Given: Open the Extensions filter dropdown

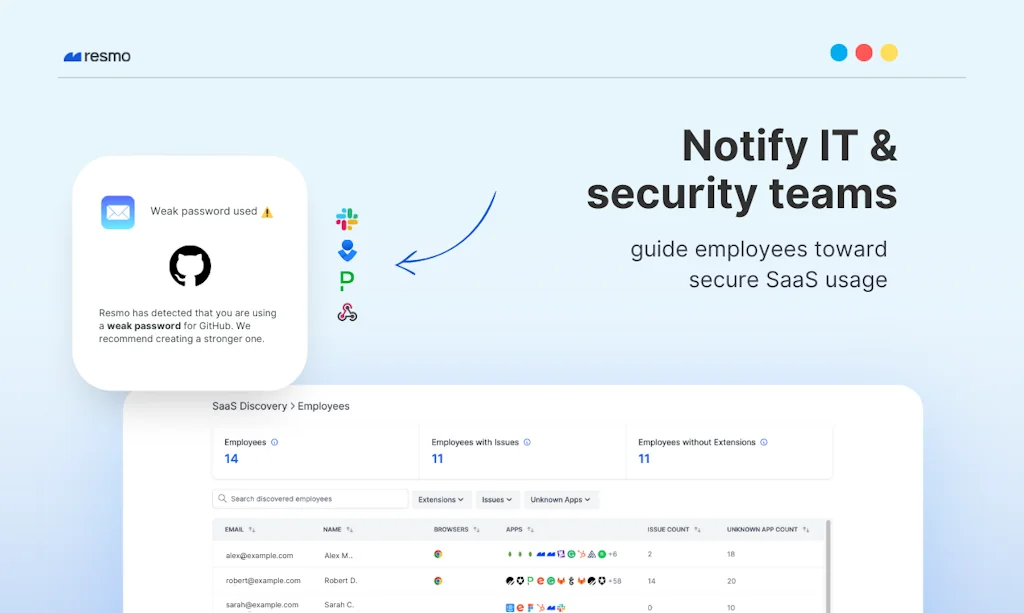Looking at the screenshot, I should click(x=441, y=499).
